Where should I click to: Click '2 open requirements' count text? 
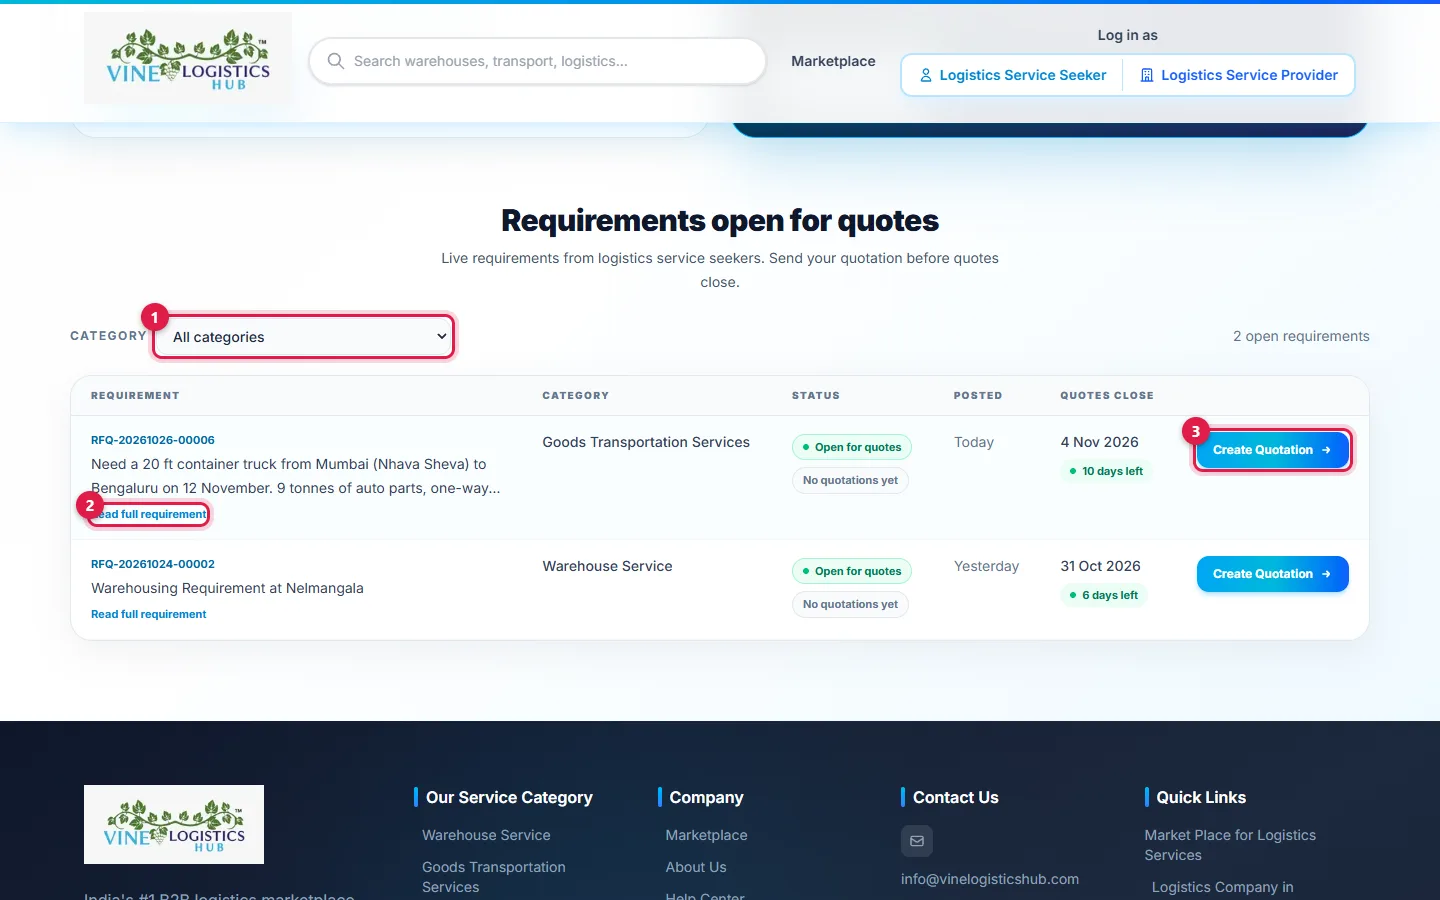coord(1301,336)
